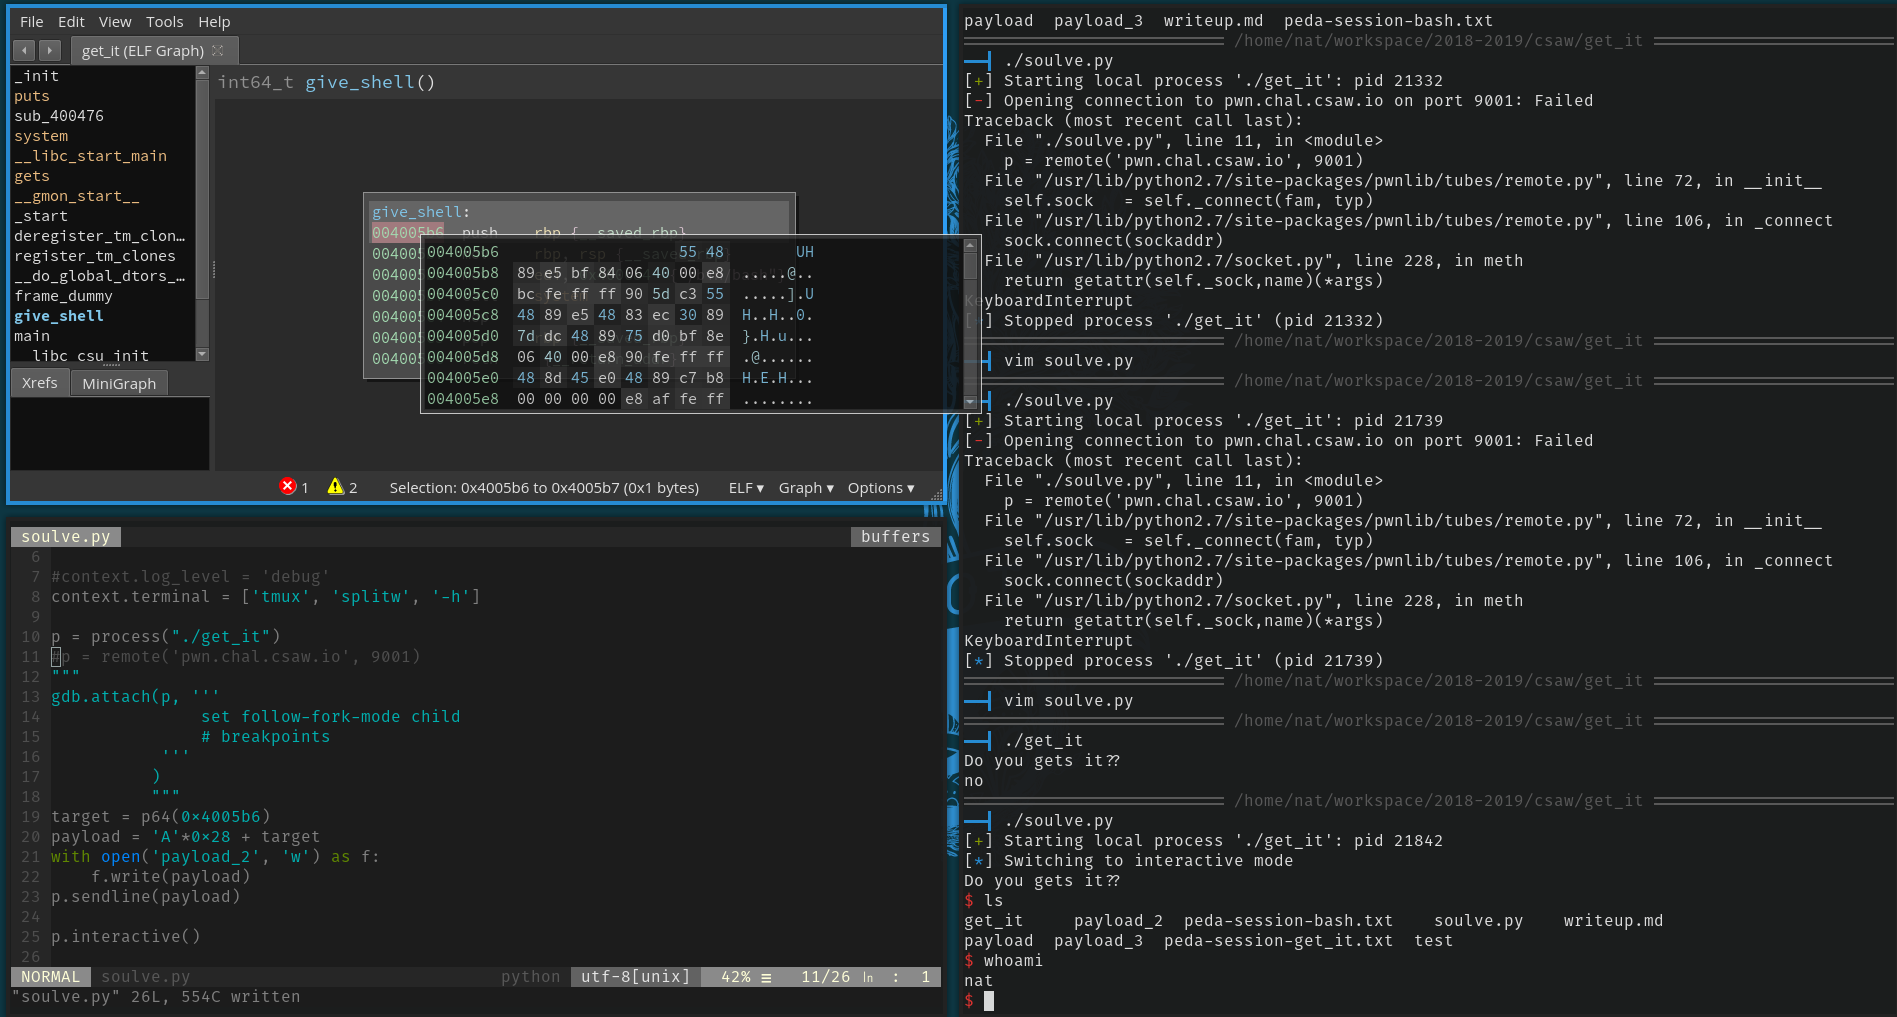Viewport: 1897px width, 1017px height.
Task: Click address 004005b8 in hex preview
Action: pos(463,273)
